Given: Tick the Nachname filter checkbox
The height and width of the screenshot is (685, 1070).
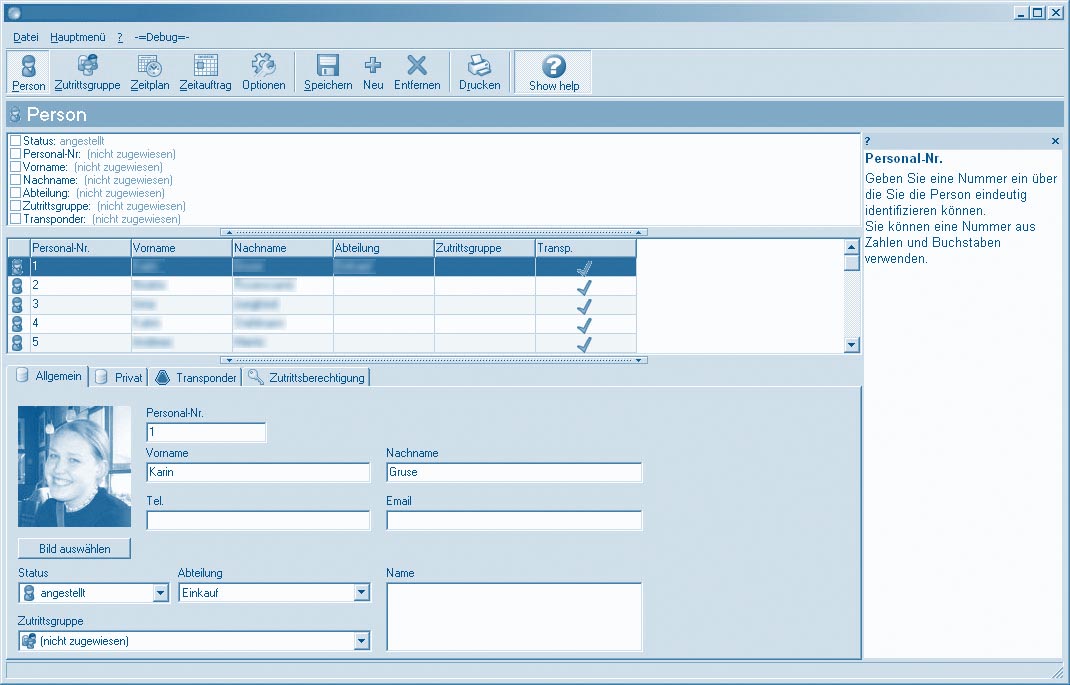Looking at the screenshot, I should pyautogui.click(x=15, y=180).
